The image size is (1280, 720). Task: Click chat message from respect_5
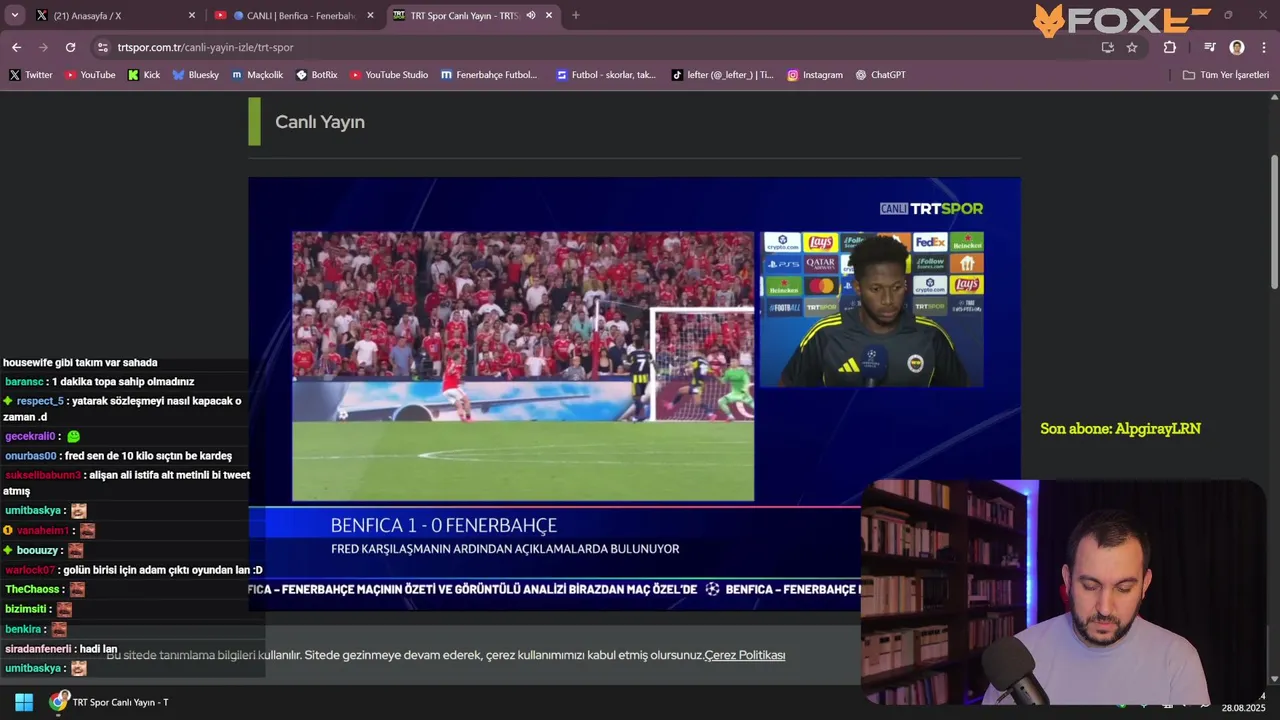pos(123,409)
